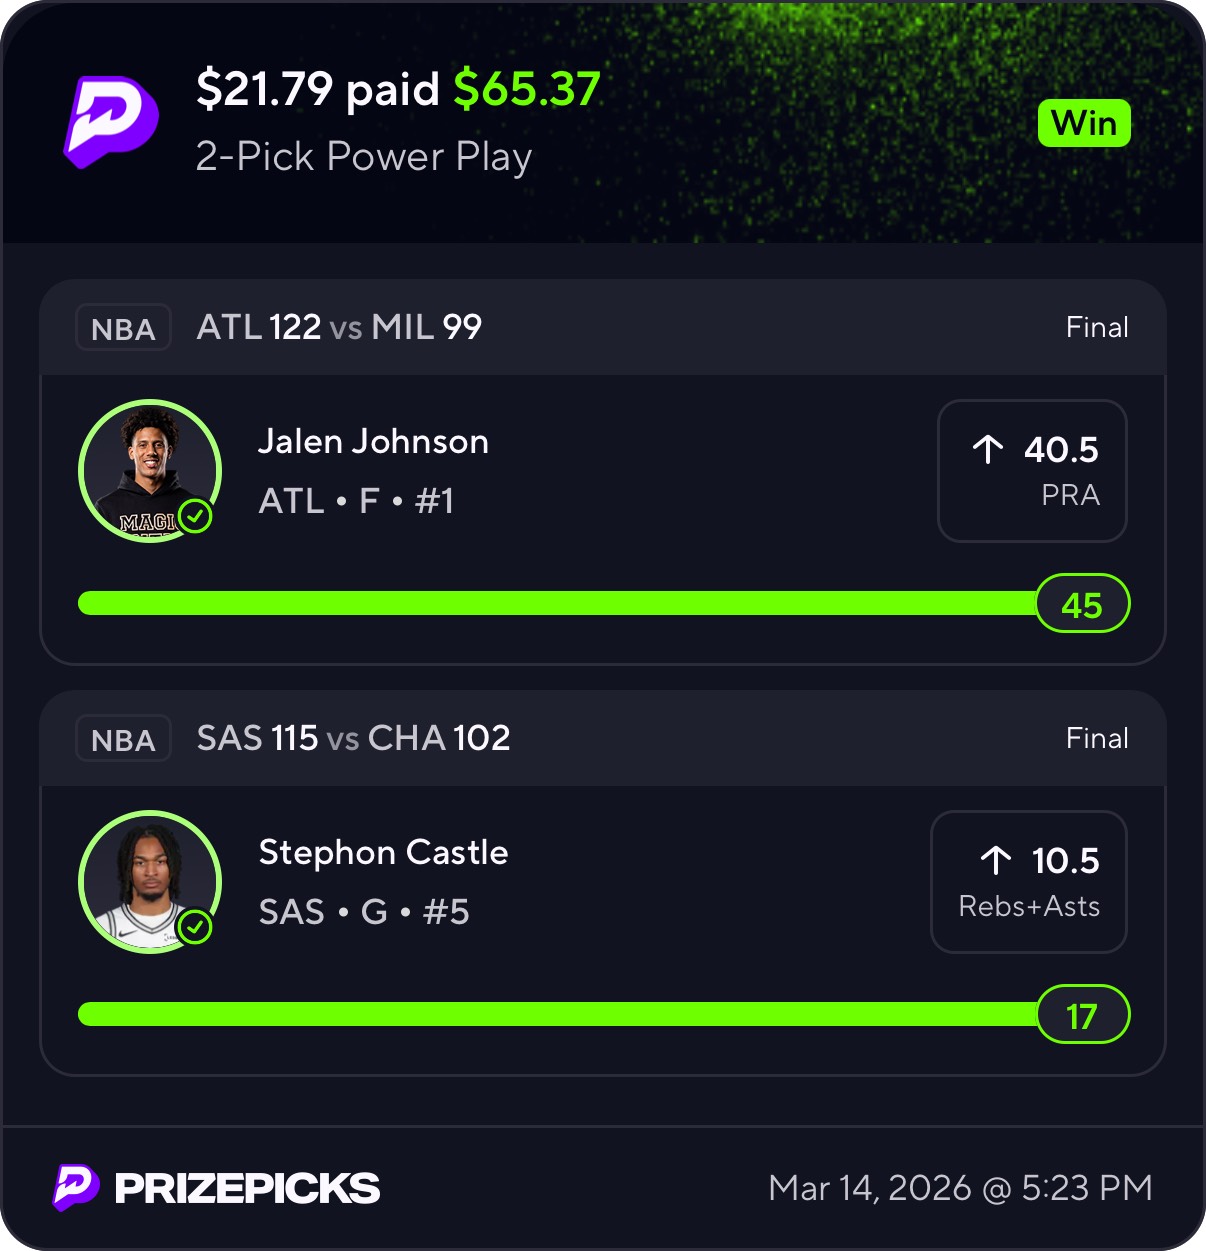1206x1251 pixels.
Task: Click the SAS 115 vs CHA 102 score header
Action: [353, 738]
